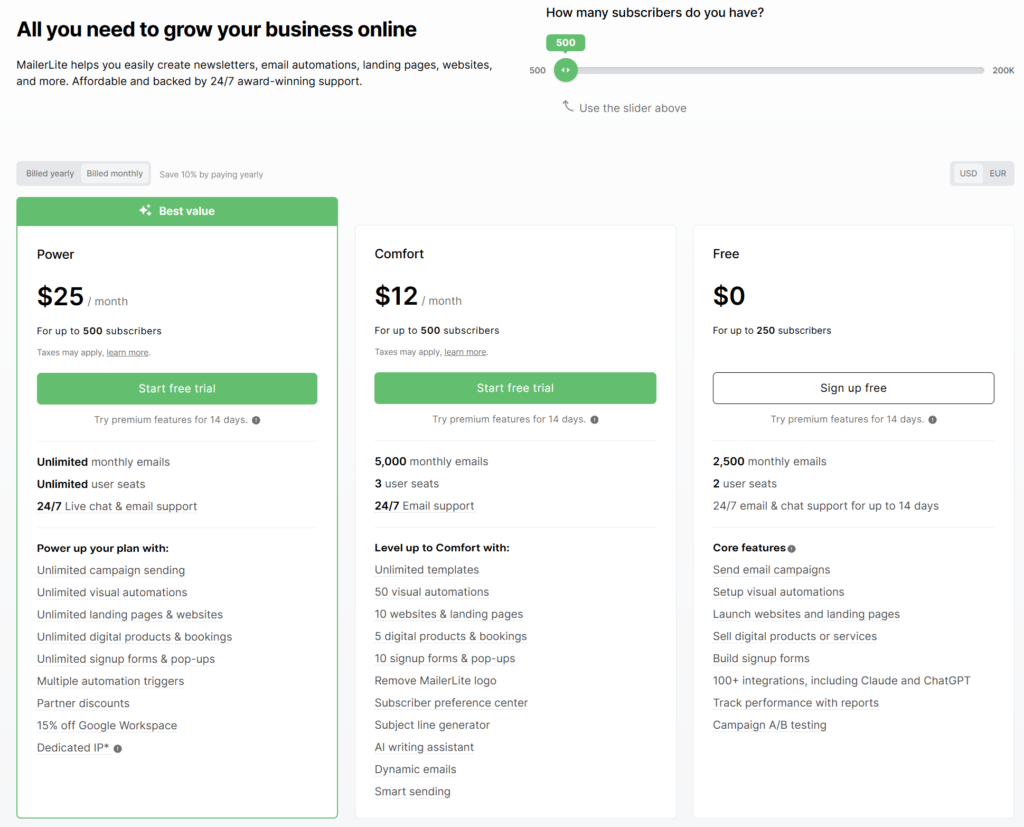Click Unlimited campaign sending feature
This screenshot has width=1024, height=827.
[111, 570]
